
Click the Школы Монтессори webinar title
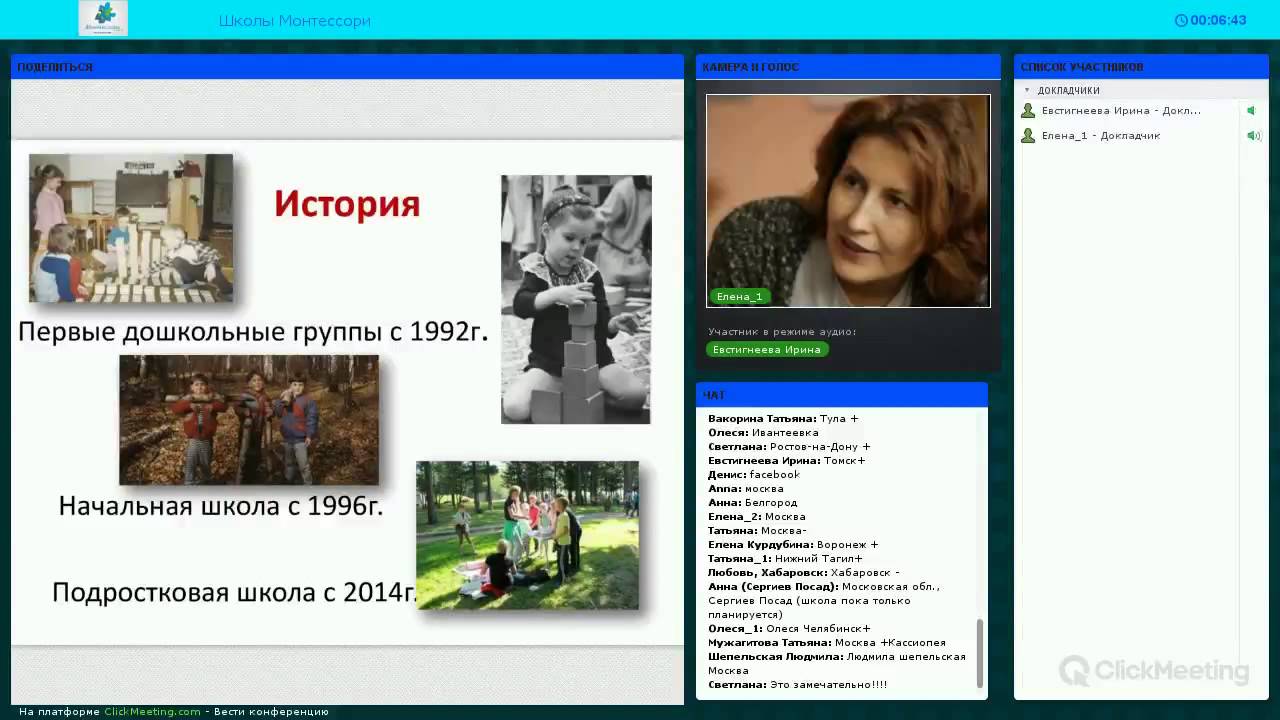295,21
